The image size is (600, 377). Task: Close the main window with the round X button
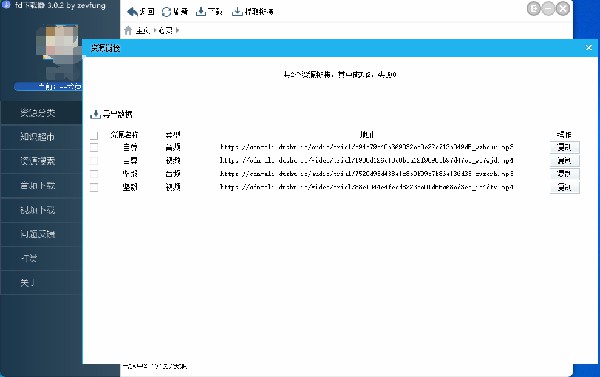coord(563,8)
